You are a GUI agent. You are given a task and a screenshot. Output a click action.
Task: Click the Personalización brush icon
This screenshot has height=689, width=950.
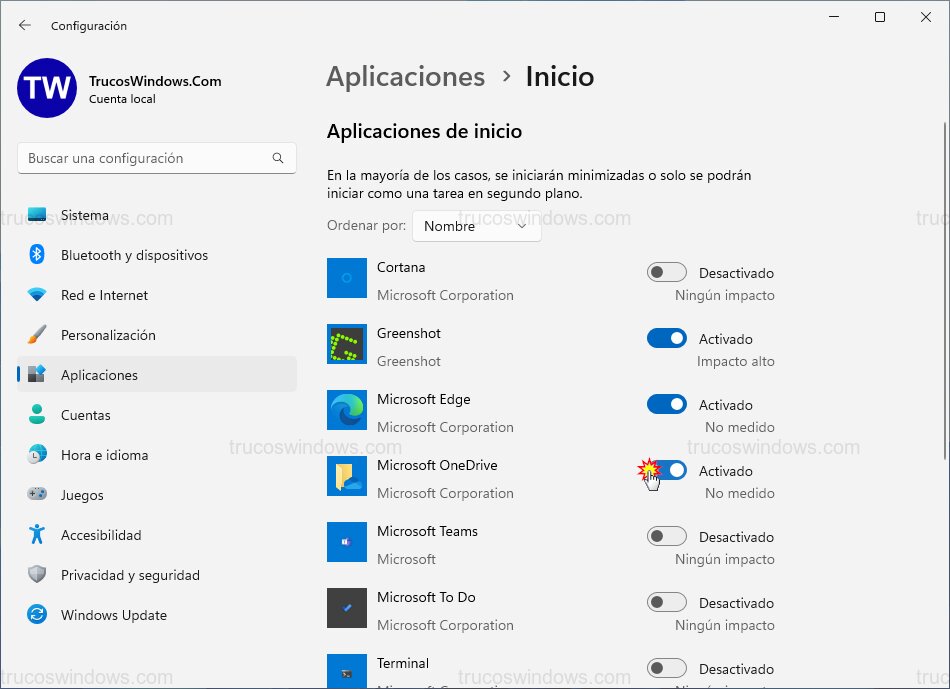37,335
